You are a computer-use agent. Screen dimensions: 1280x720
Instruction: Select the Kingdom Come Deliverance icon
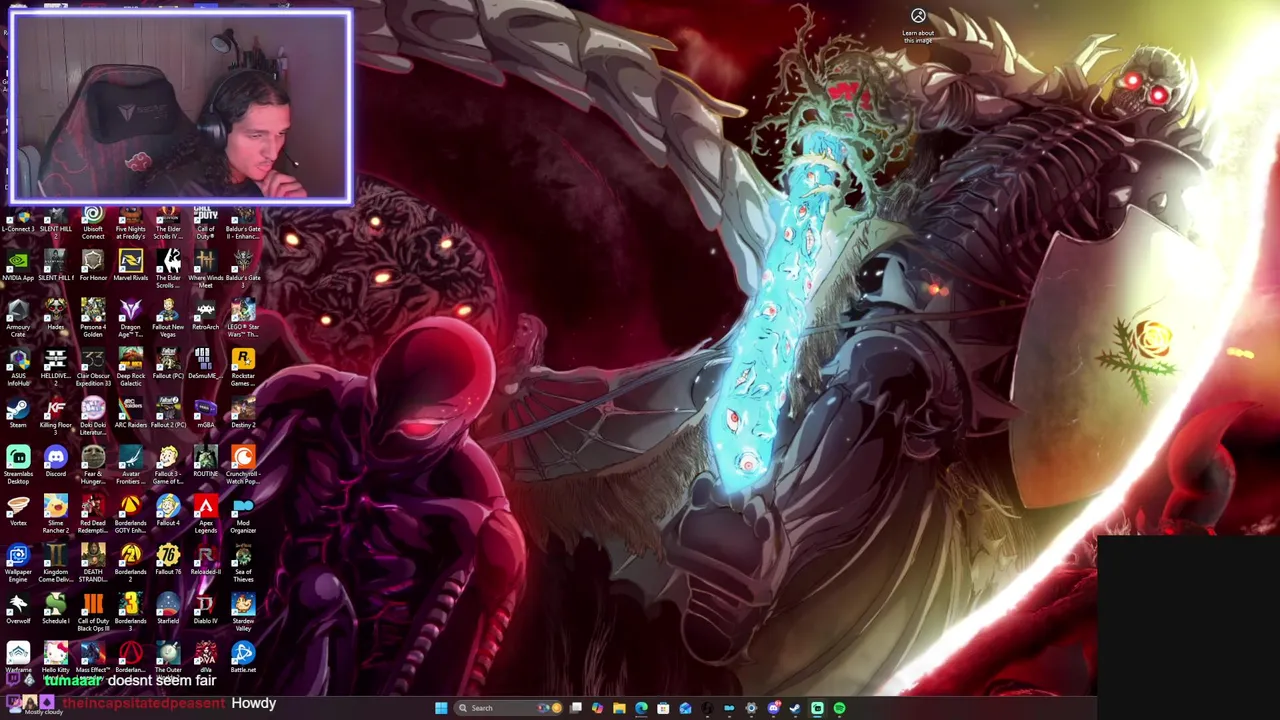(x=55, y=564)
